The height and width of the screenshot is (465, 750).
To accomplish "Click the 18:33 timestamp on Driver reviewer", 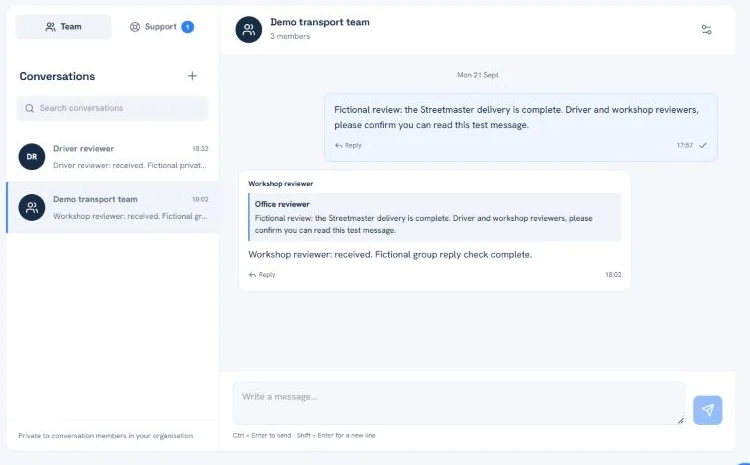I will [200, 149].
